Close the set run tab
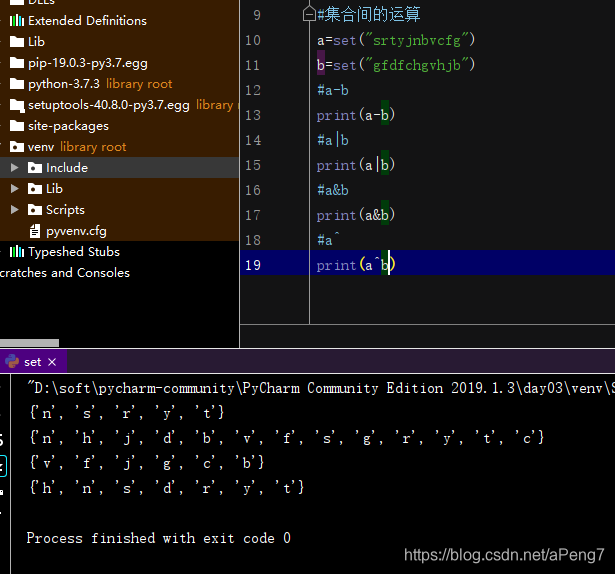The width and height of the screenshot is (615, 574). tap(52, 362)
